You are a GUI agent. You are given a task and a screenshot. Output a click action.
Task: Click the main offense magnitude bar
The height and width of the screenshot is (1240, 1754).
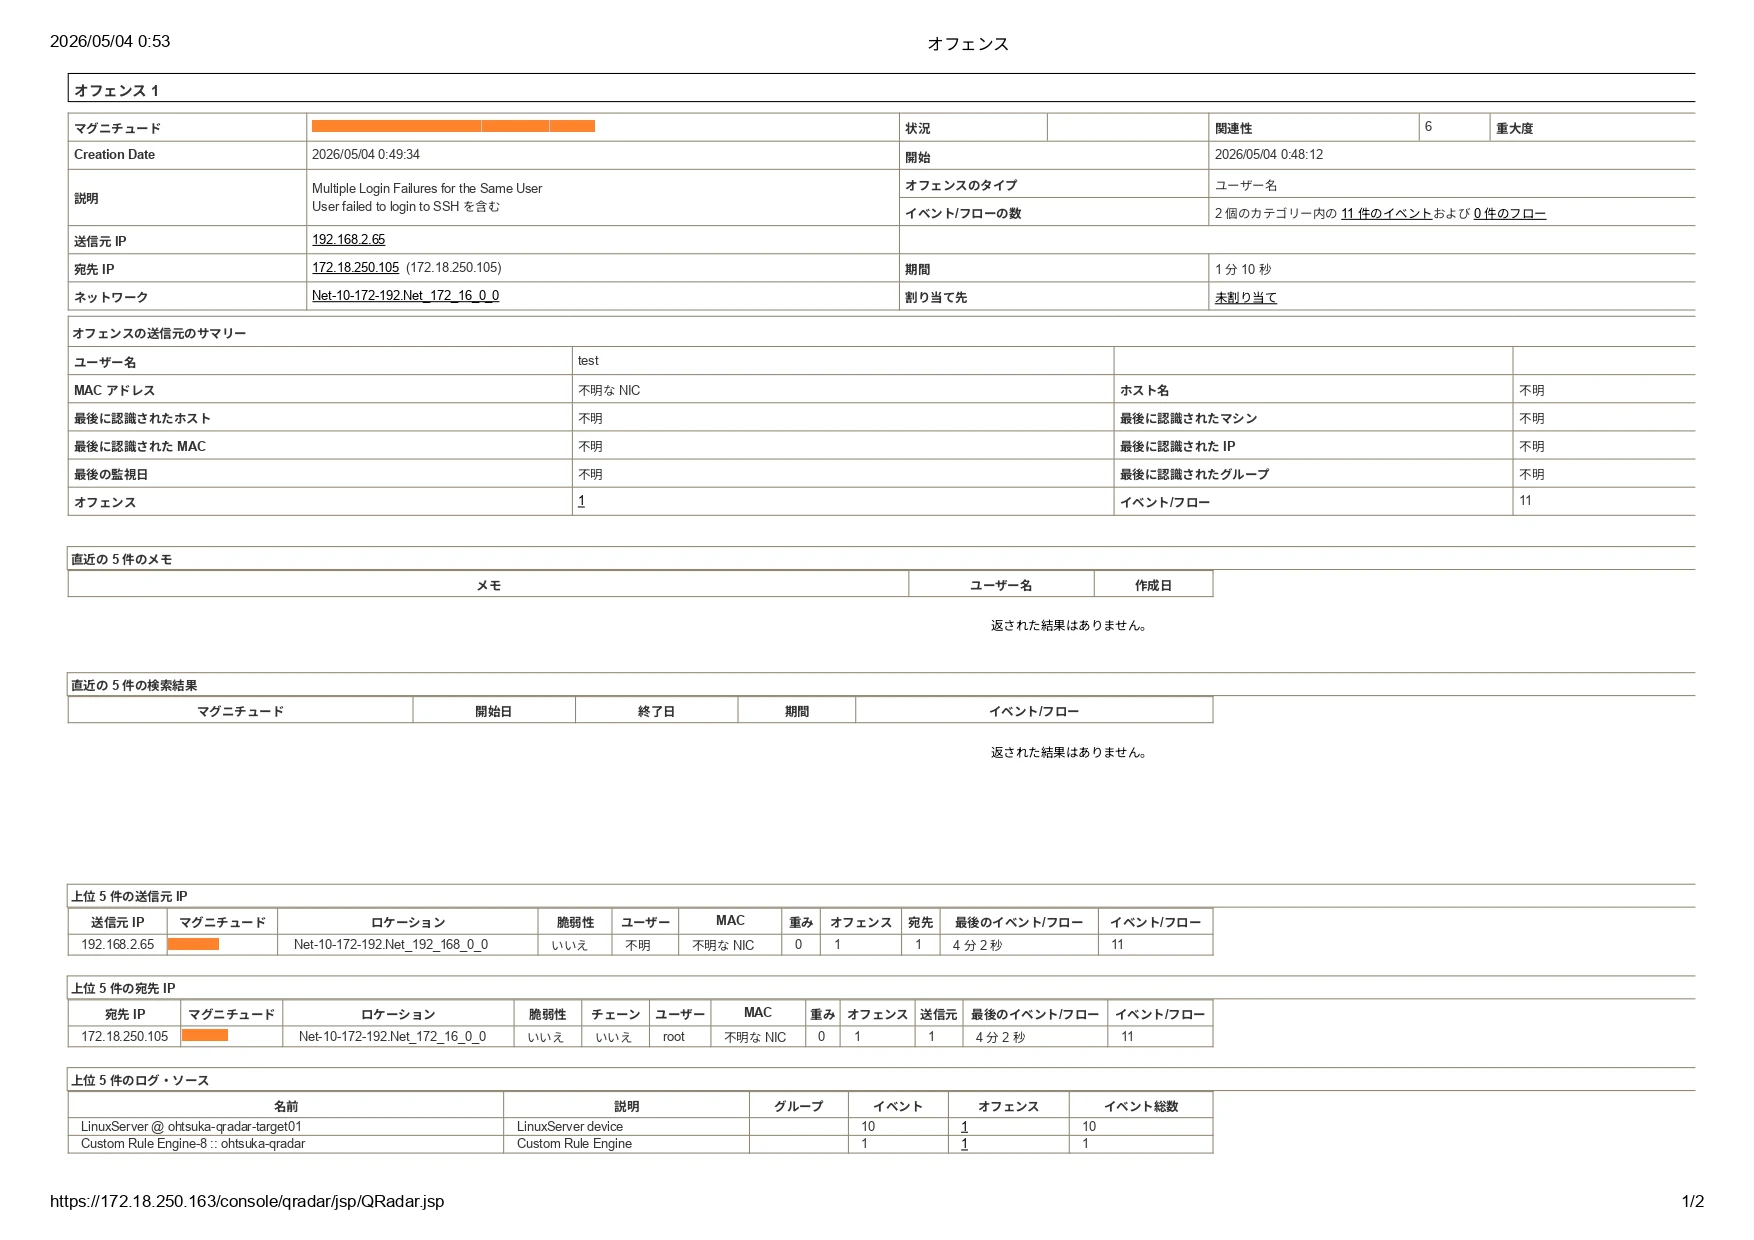coord(453,126)
